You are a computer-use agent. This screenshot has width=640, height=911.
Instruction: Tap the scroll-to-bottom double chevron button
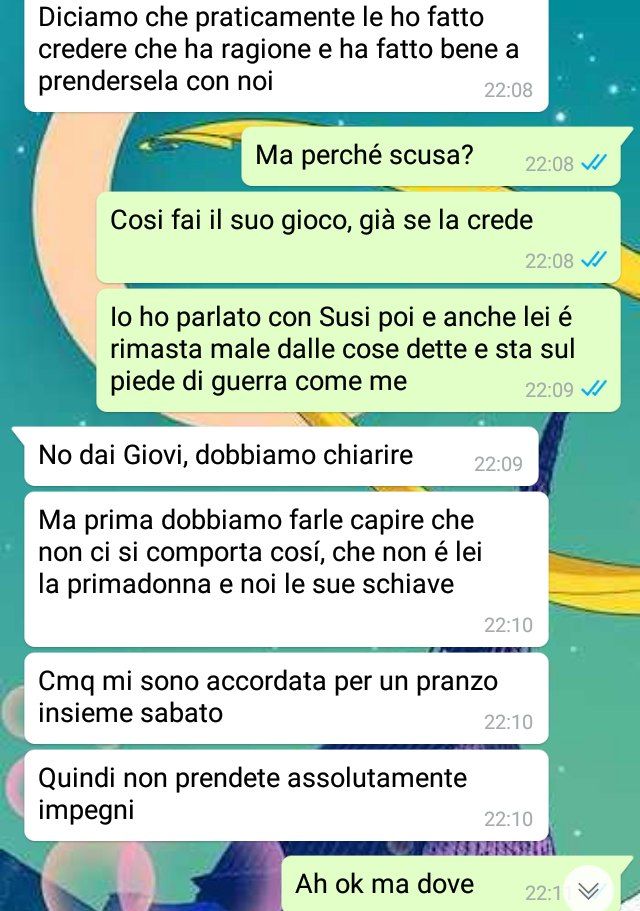point(588,890)
